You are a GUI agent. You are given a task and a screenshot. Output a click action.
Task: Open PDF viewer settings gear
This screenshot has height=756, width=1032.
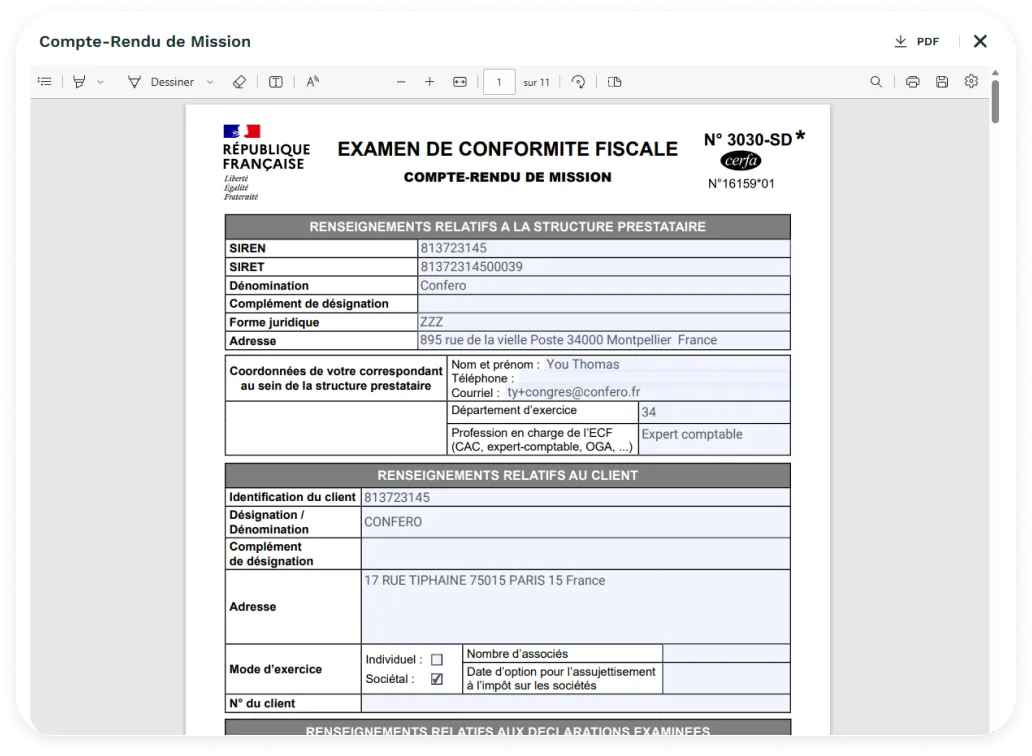[971, 81]
